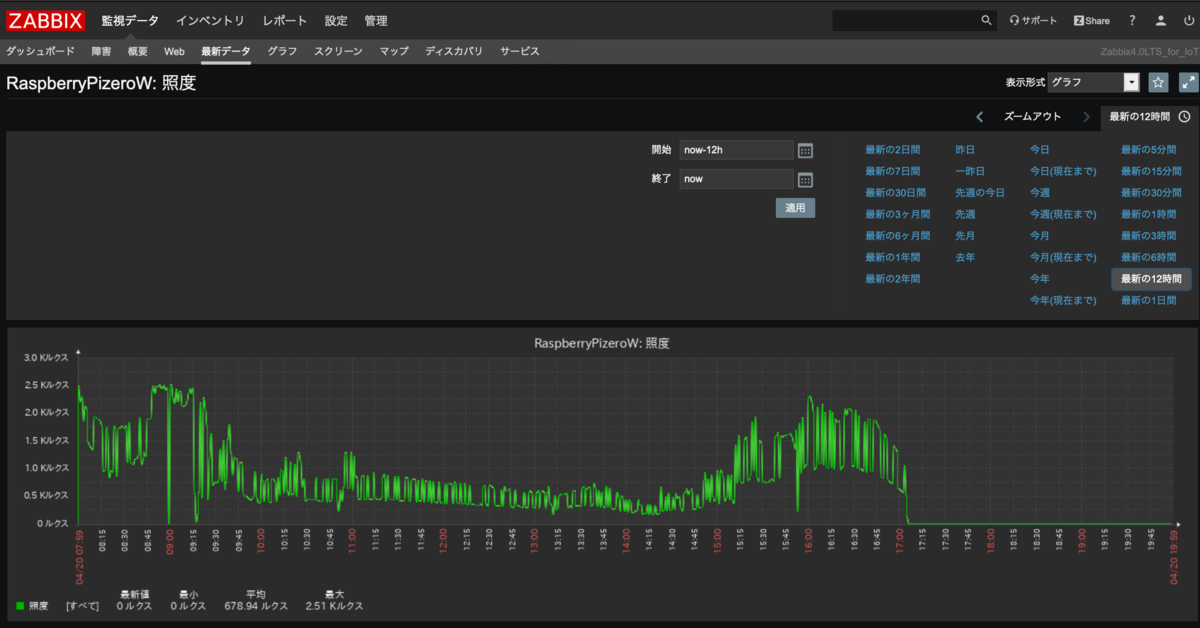The image size is (1200, 628).
Task: Select 一昨日 time range
Action: 970,171
